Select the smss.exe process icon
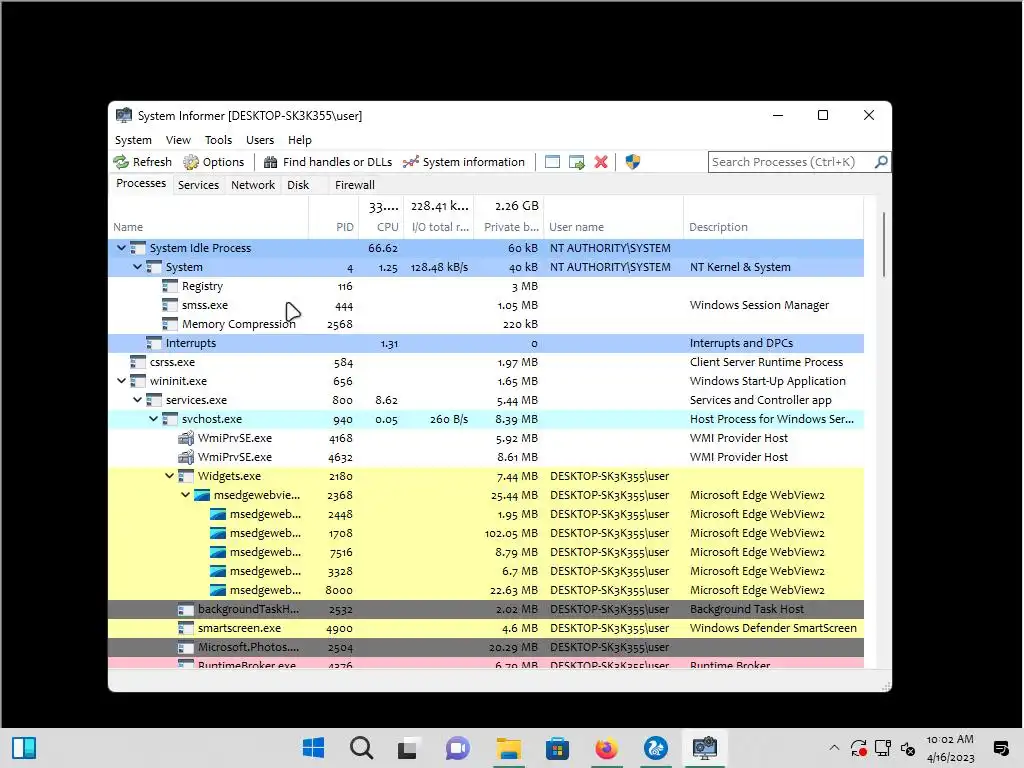Image resolution: width=1024 pixels, height=768 pixels. [170, 305]
